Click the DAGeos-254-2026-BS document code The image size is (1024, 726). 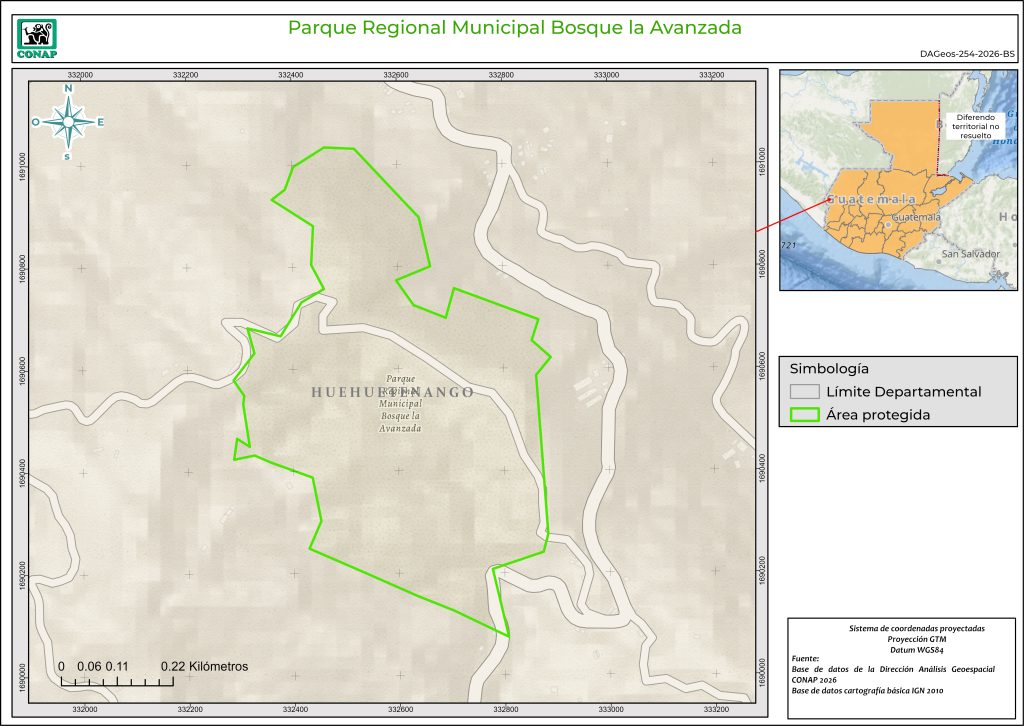click(966, 55)
